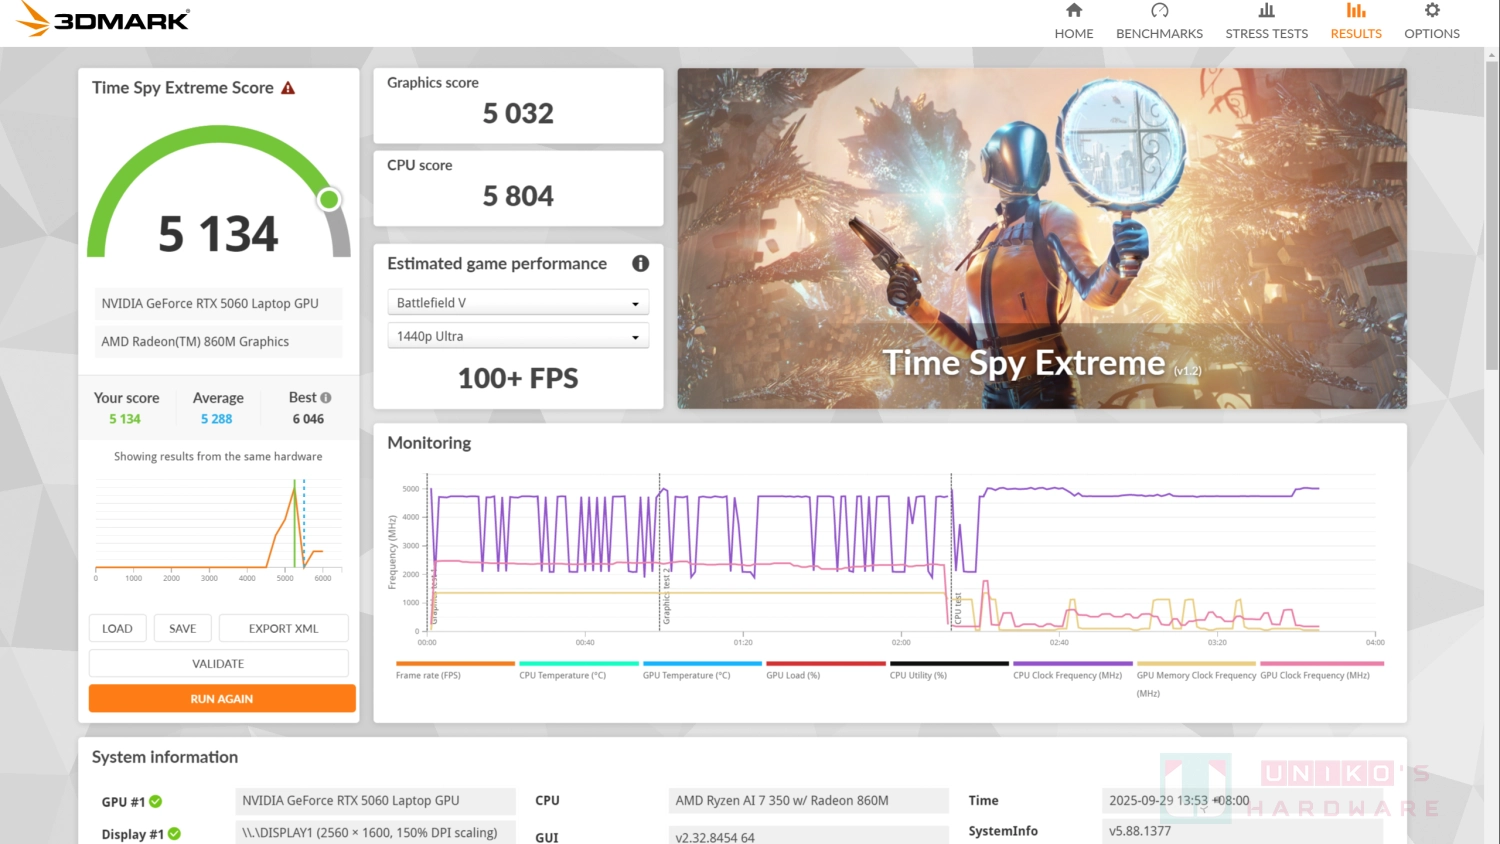Image resolution: width=1500 pixels, height=844 pixels.
Task: Toggle the GPU Memory Clock Frequency legend
Action: (x=1196, y=679)
